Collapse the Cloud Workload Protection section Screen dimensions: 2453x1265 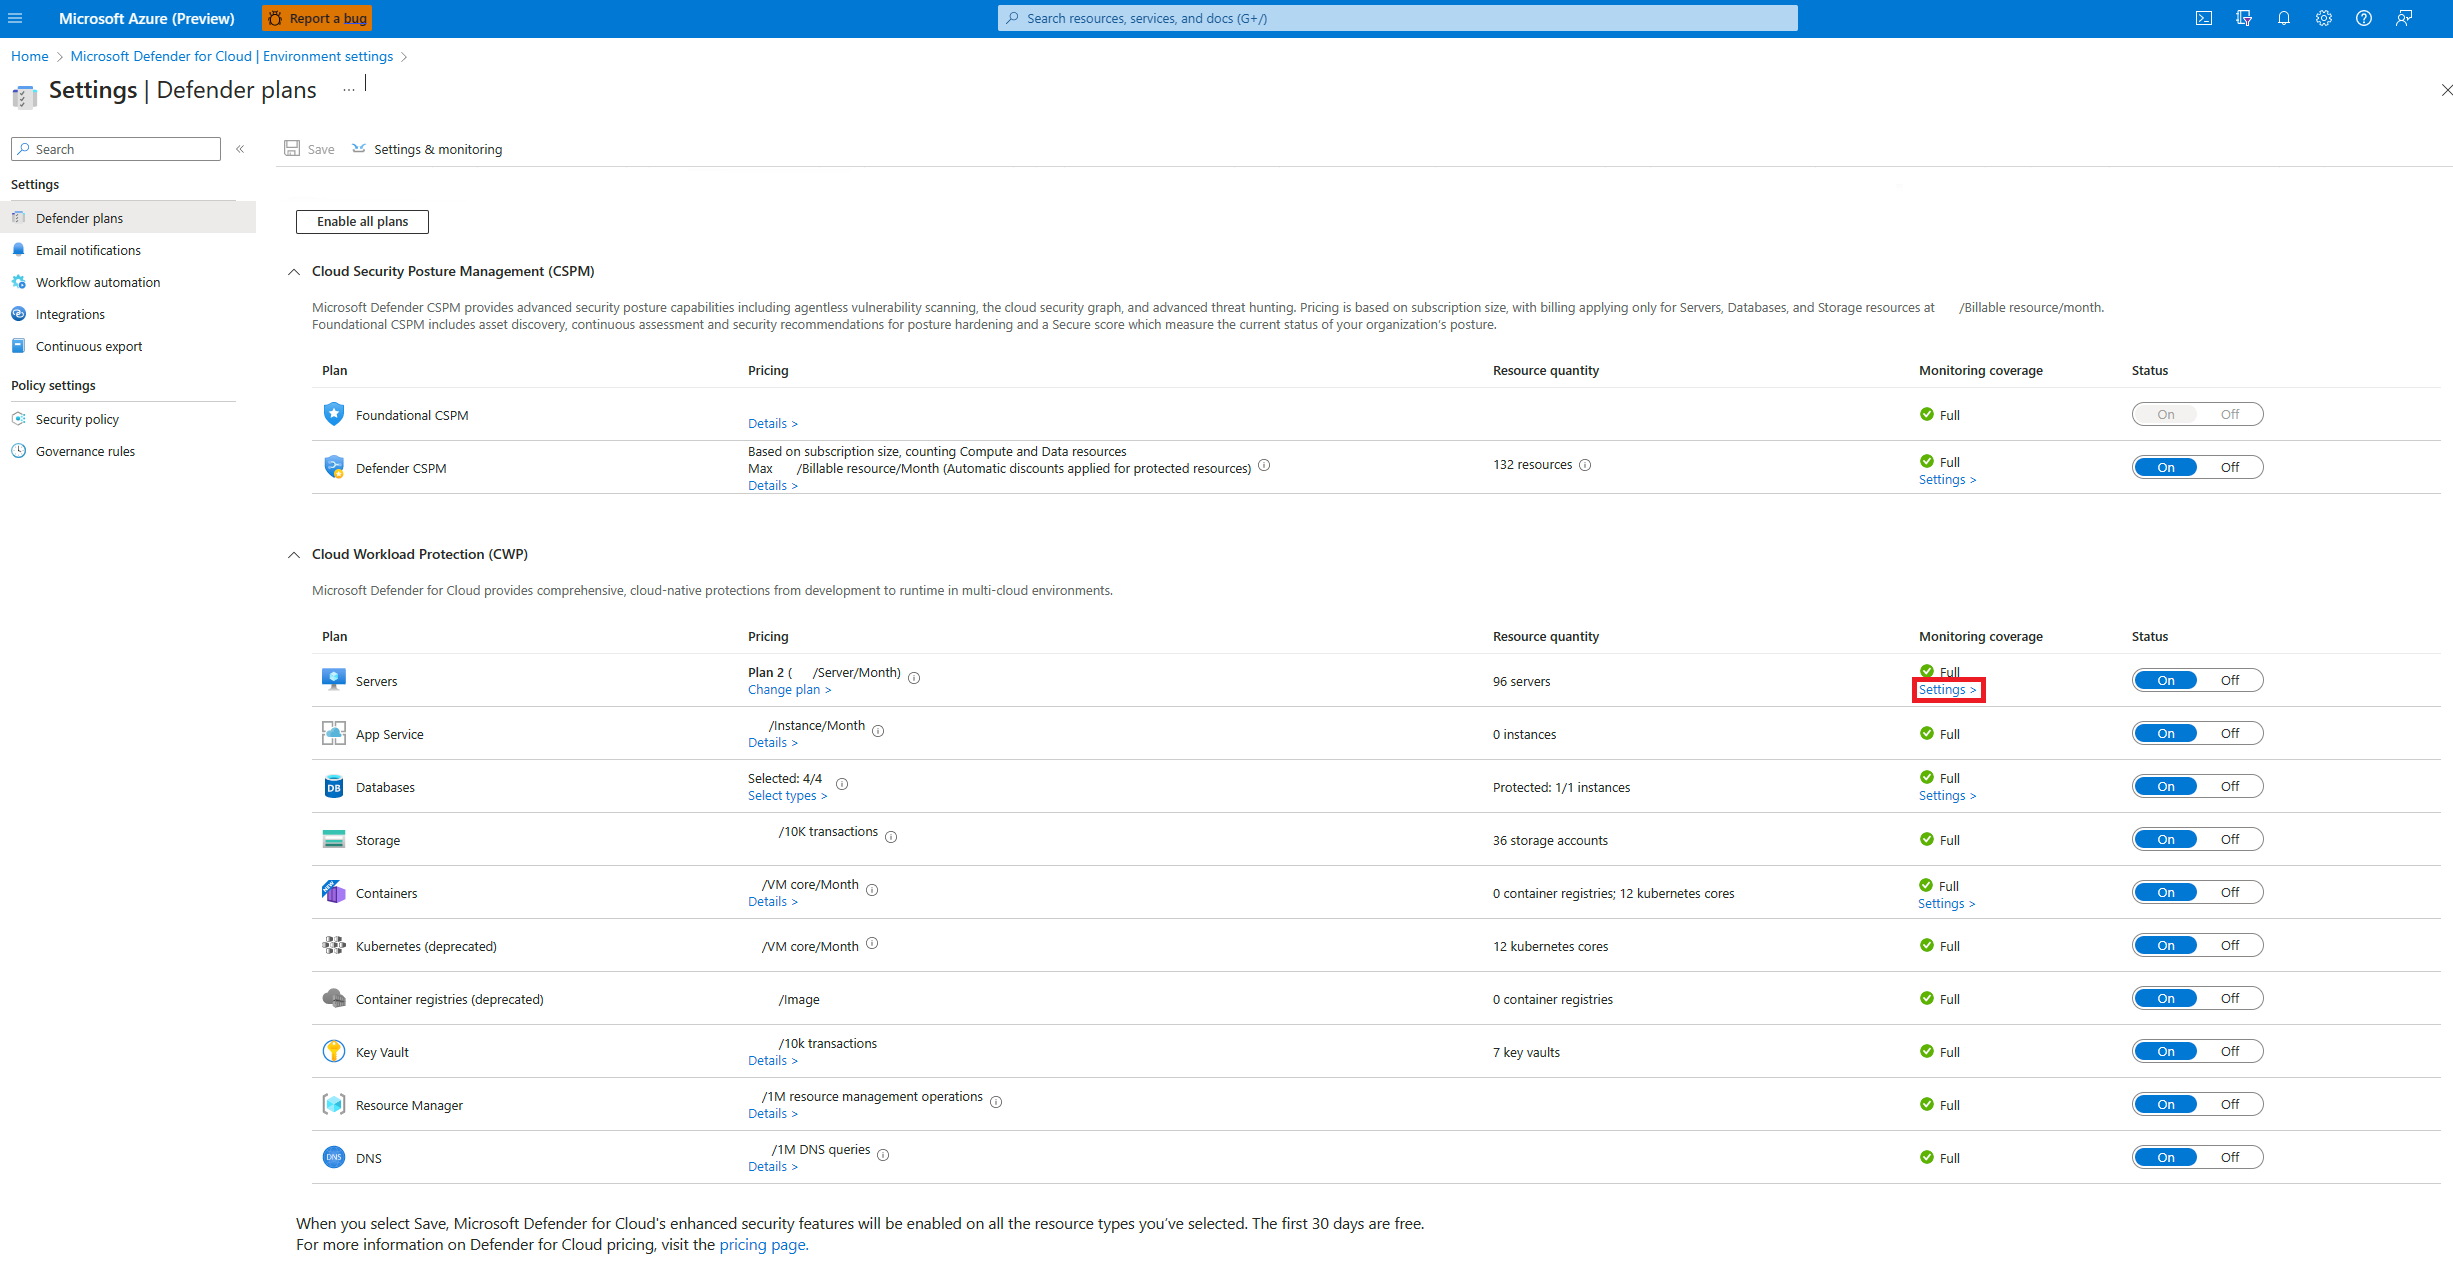[297, 553]
